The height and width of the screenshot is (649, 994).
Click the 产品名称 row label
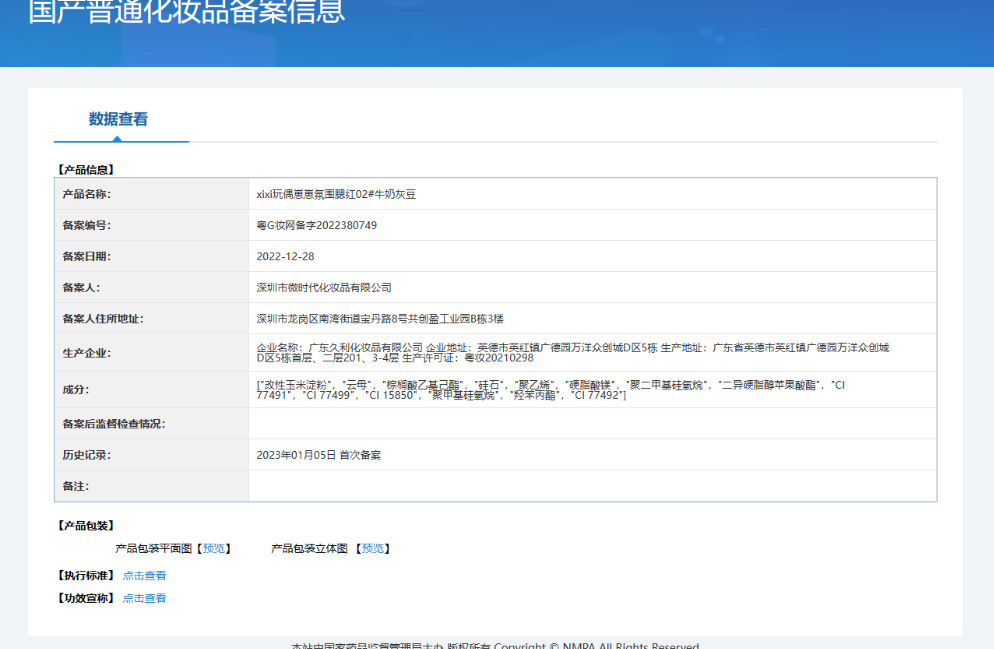[x=87, y=195]
